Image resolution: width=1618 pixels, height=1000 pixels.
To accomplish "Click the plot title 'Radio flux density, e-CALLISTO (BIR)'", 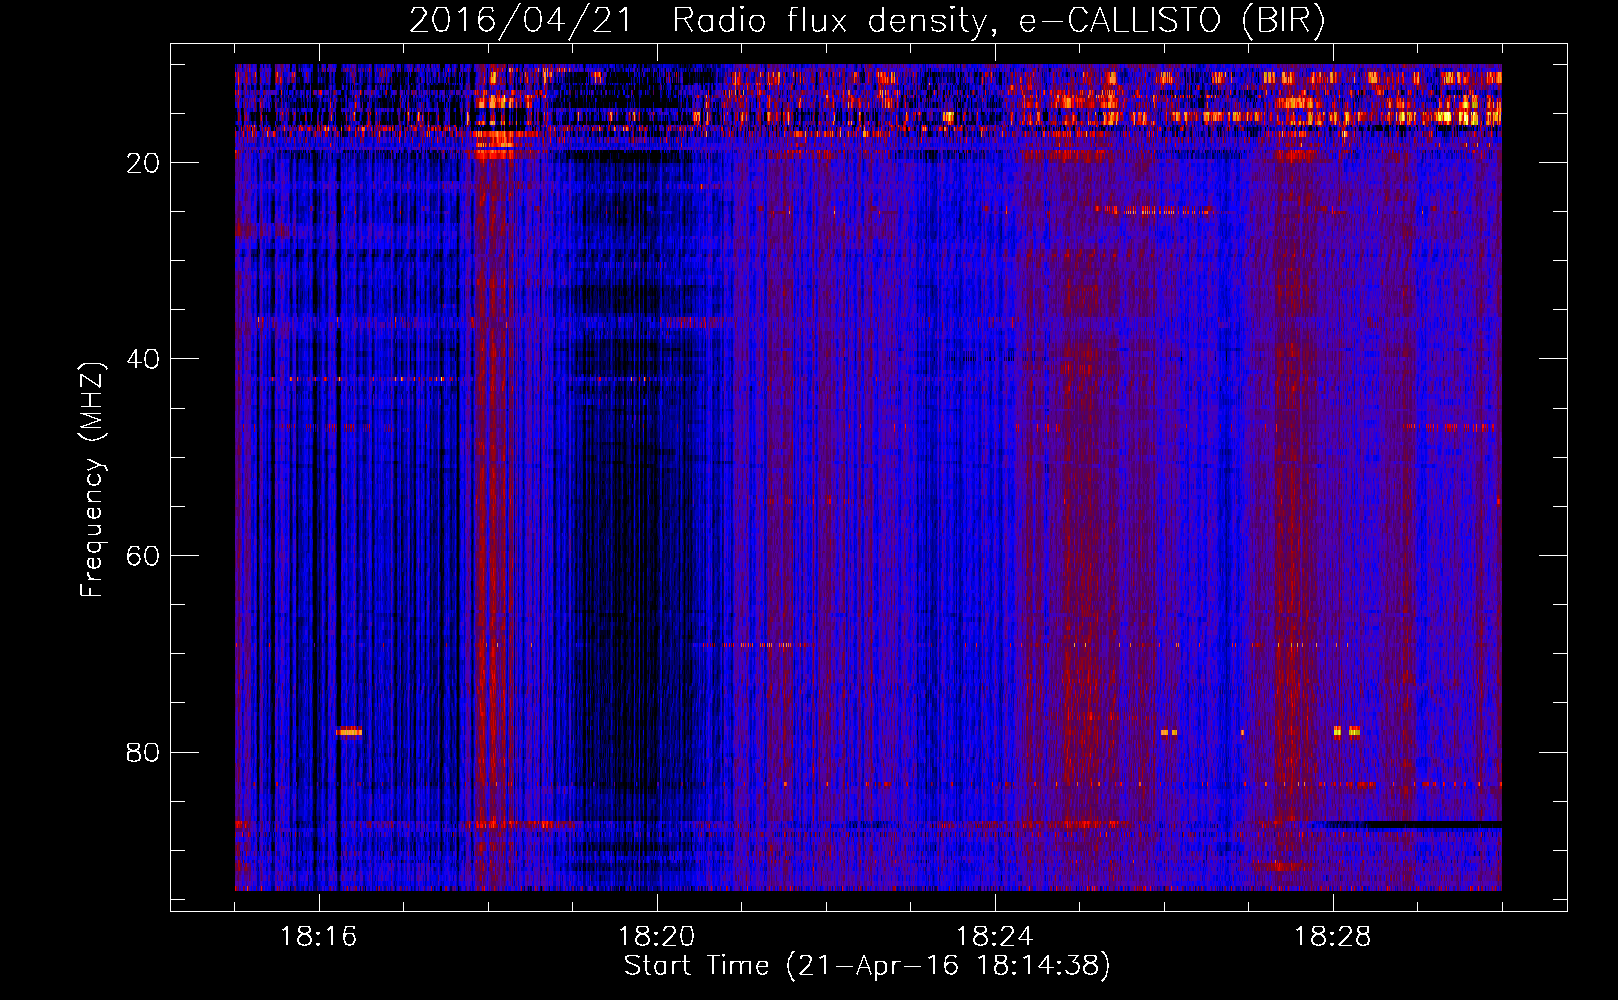I will (x=999, y=21).
